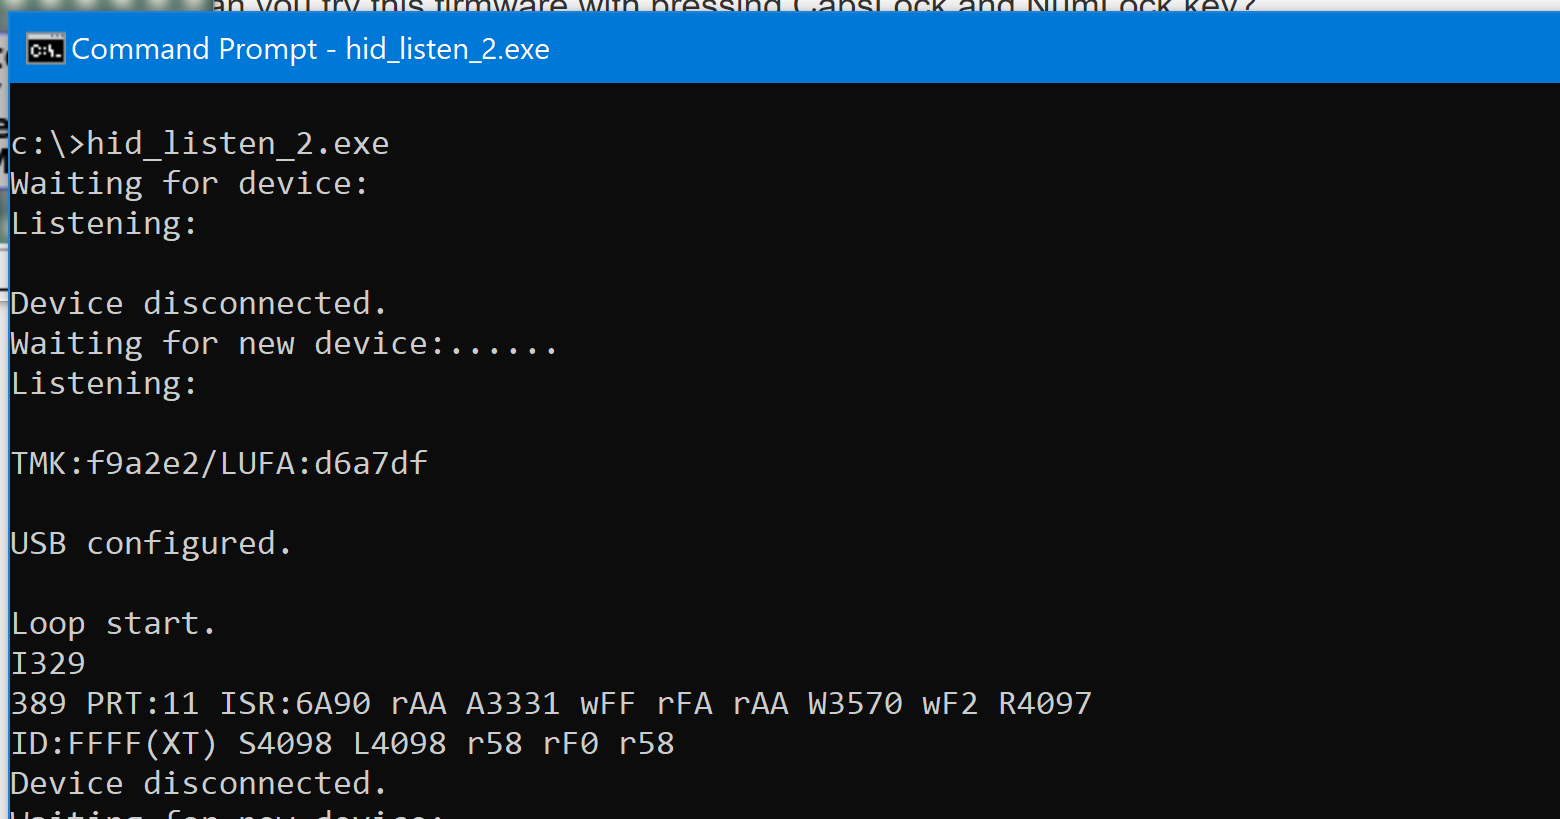Click the lowest Device disconnected message
This screenshot has width=1560, height=819.
197,782
